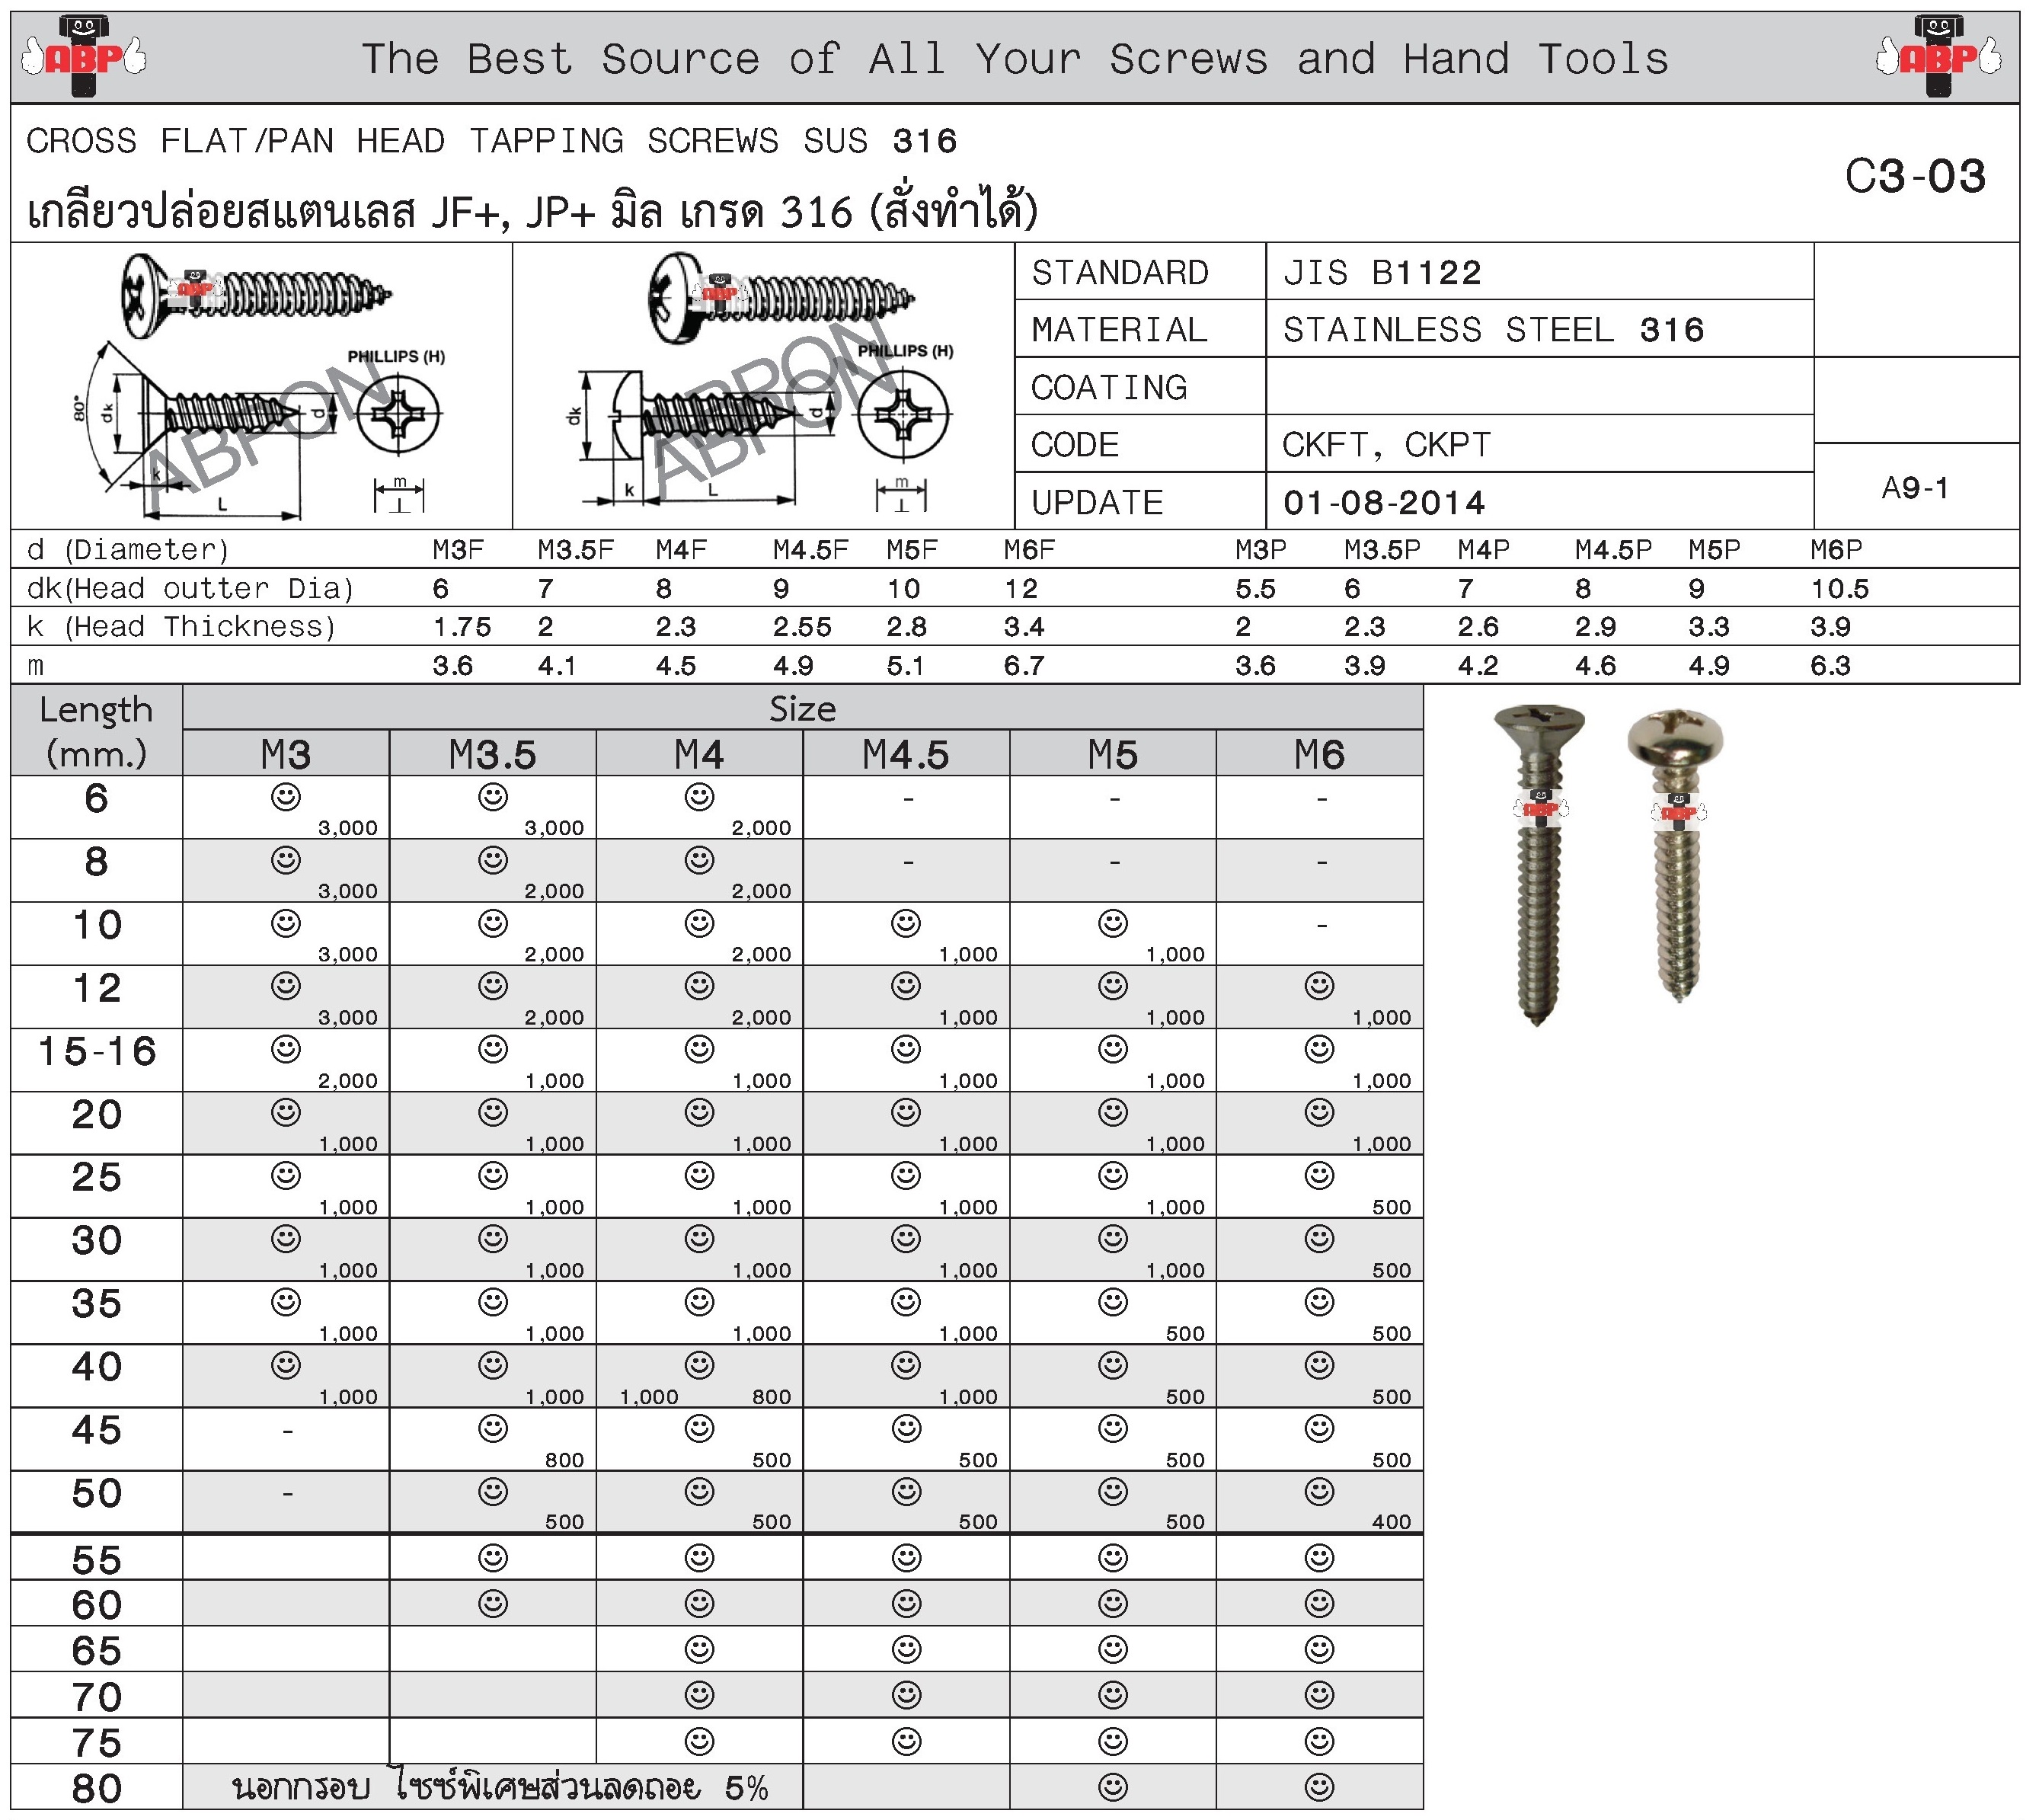Screen dimensions: 2039x1820
Task: Click the title "CROSS FLAT/PAN HEAD TAPPING SCREWS SUS 316"
Action: pyautogui.click(x=492, y=141)
